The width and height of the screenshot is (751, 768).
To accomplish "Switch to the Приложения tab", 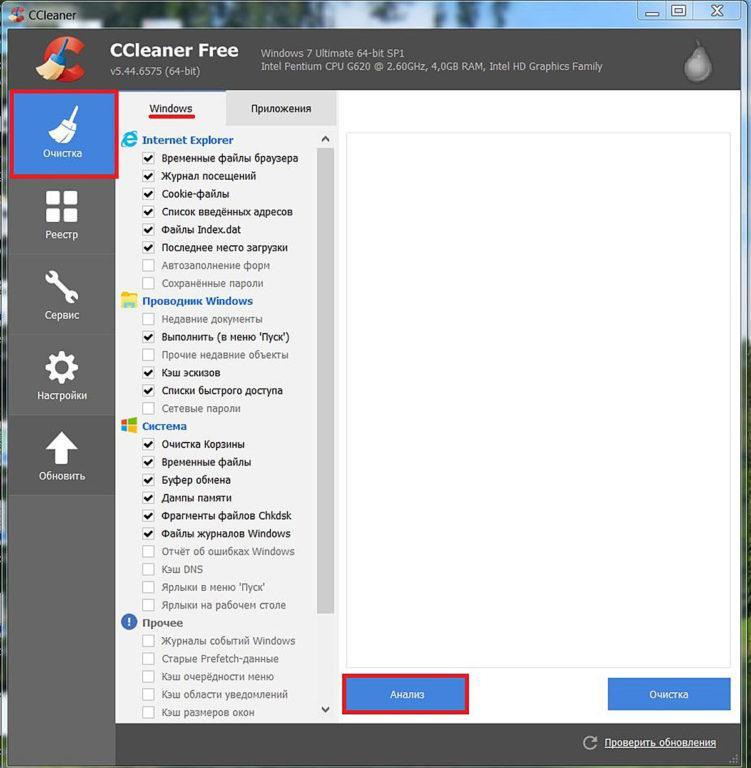I will coord(281,108).
